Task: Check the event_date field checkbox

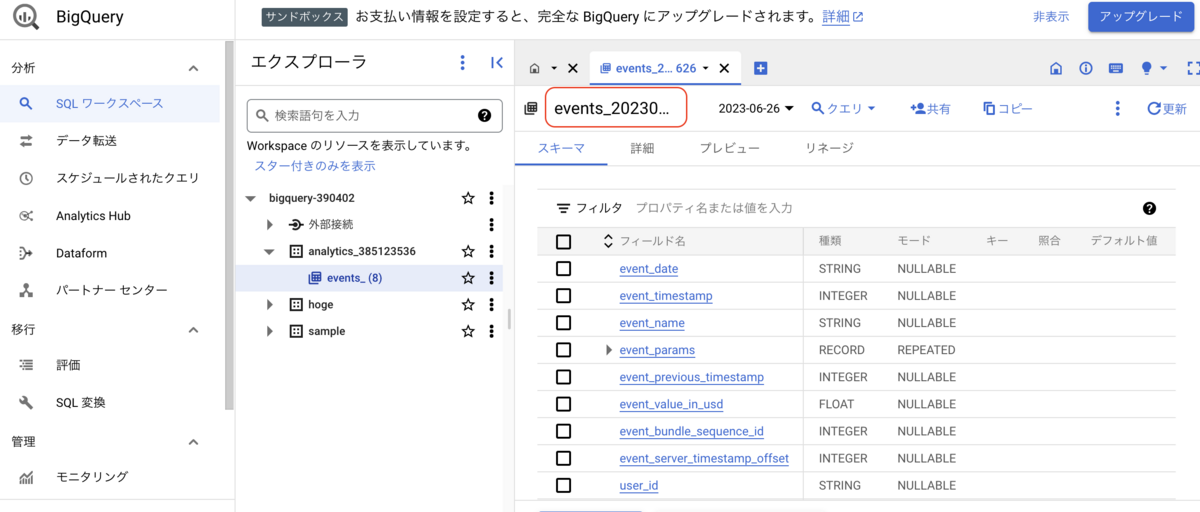Action: pyautogui.click(x=563, y=269)
